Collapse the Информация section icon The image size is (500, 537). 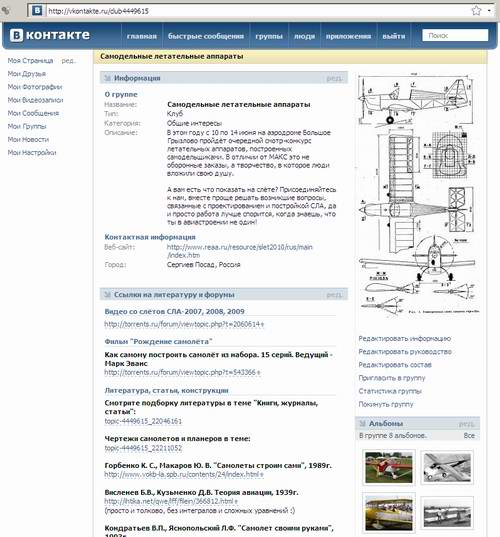(x=107, y=78)
